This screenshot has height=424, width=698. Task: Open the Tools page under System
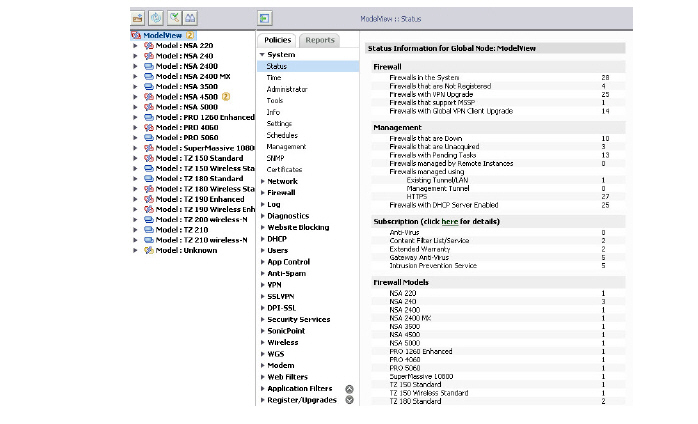click(275, 101)
